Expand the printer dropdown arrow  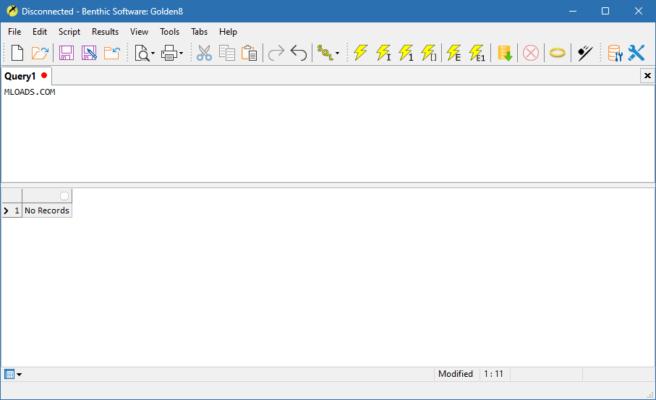click(x=181, y=53)
